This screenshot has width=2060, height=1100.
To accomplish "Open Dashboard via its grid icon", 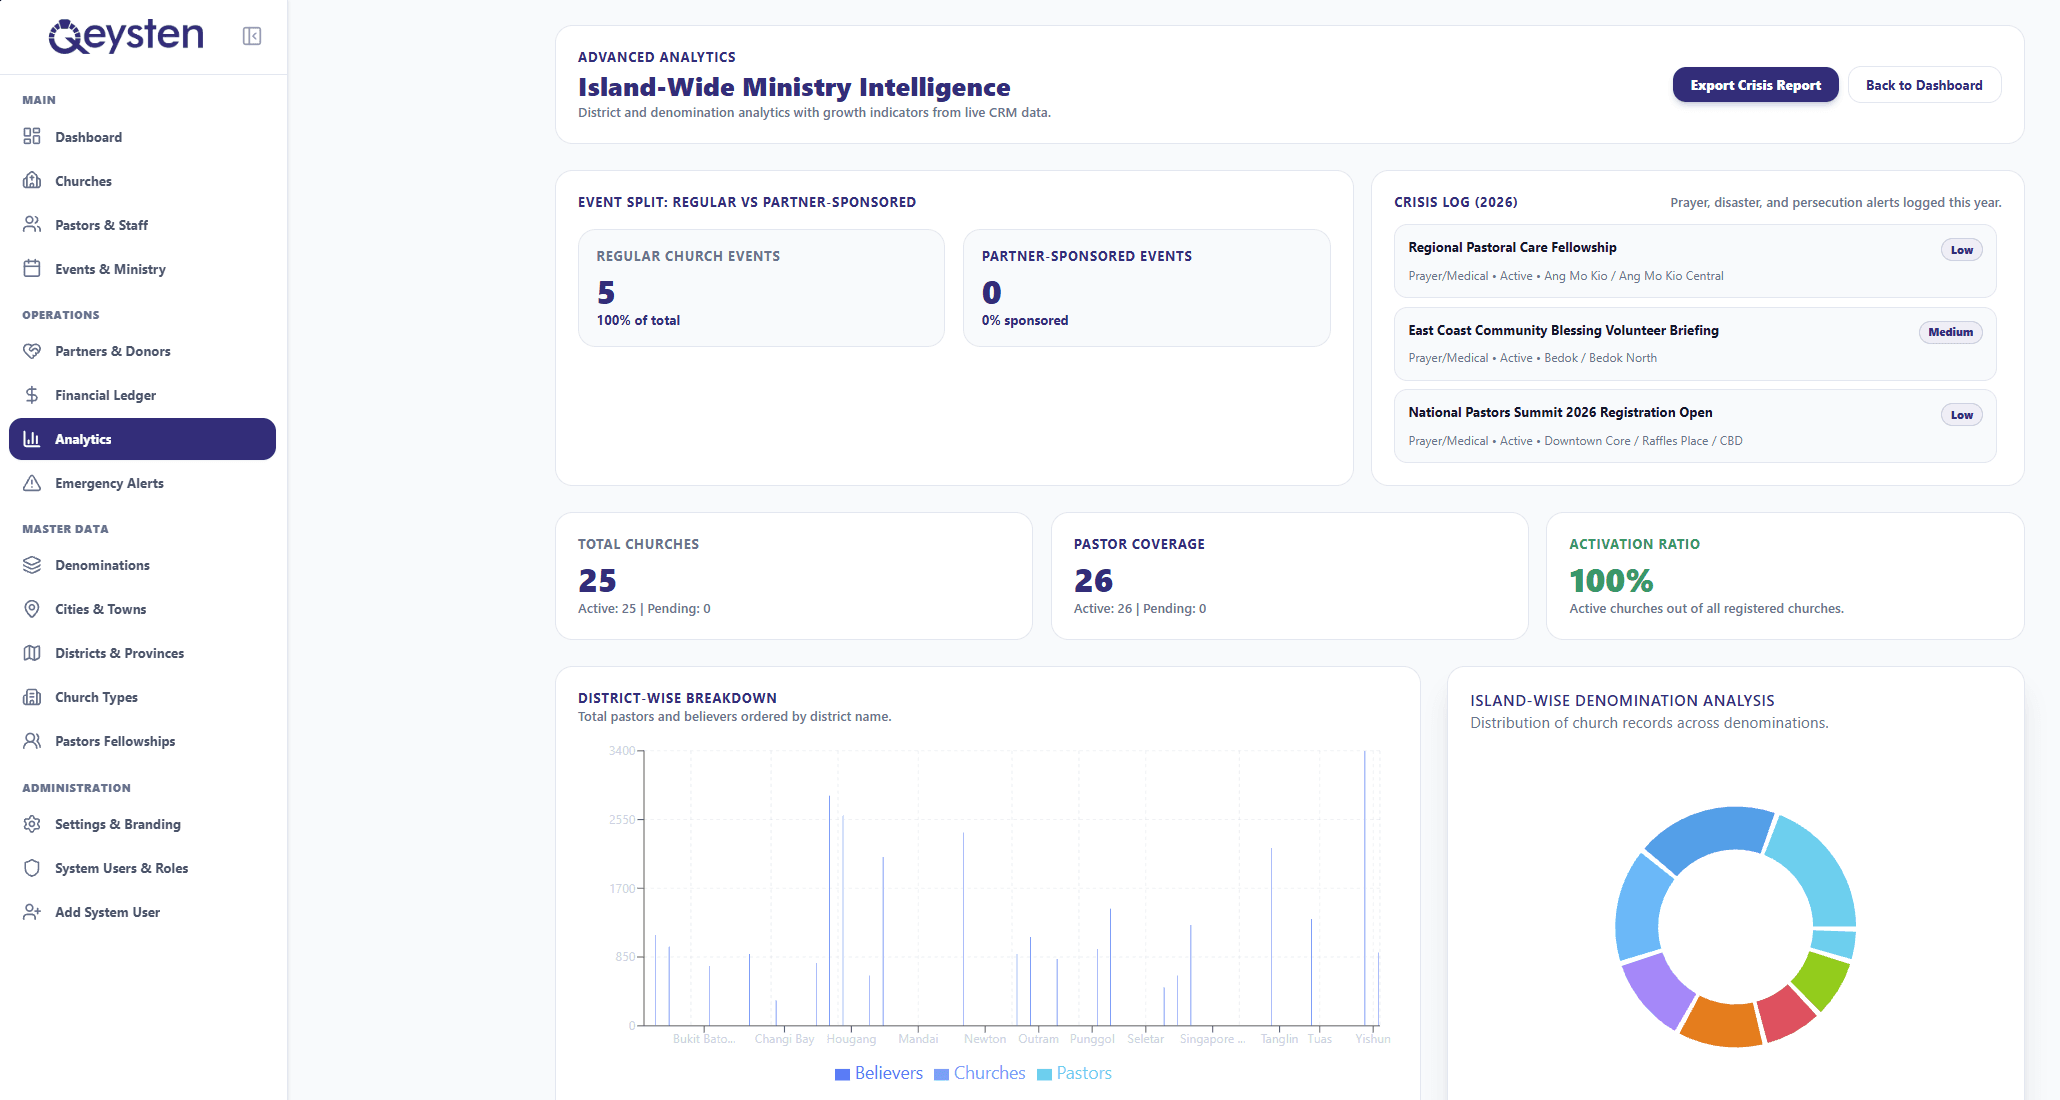I will click(32, 136).
